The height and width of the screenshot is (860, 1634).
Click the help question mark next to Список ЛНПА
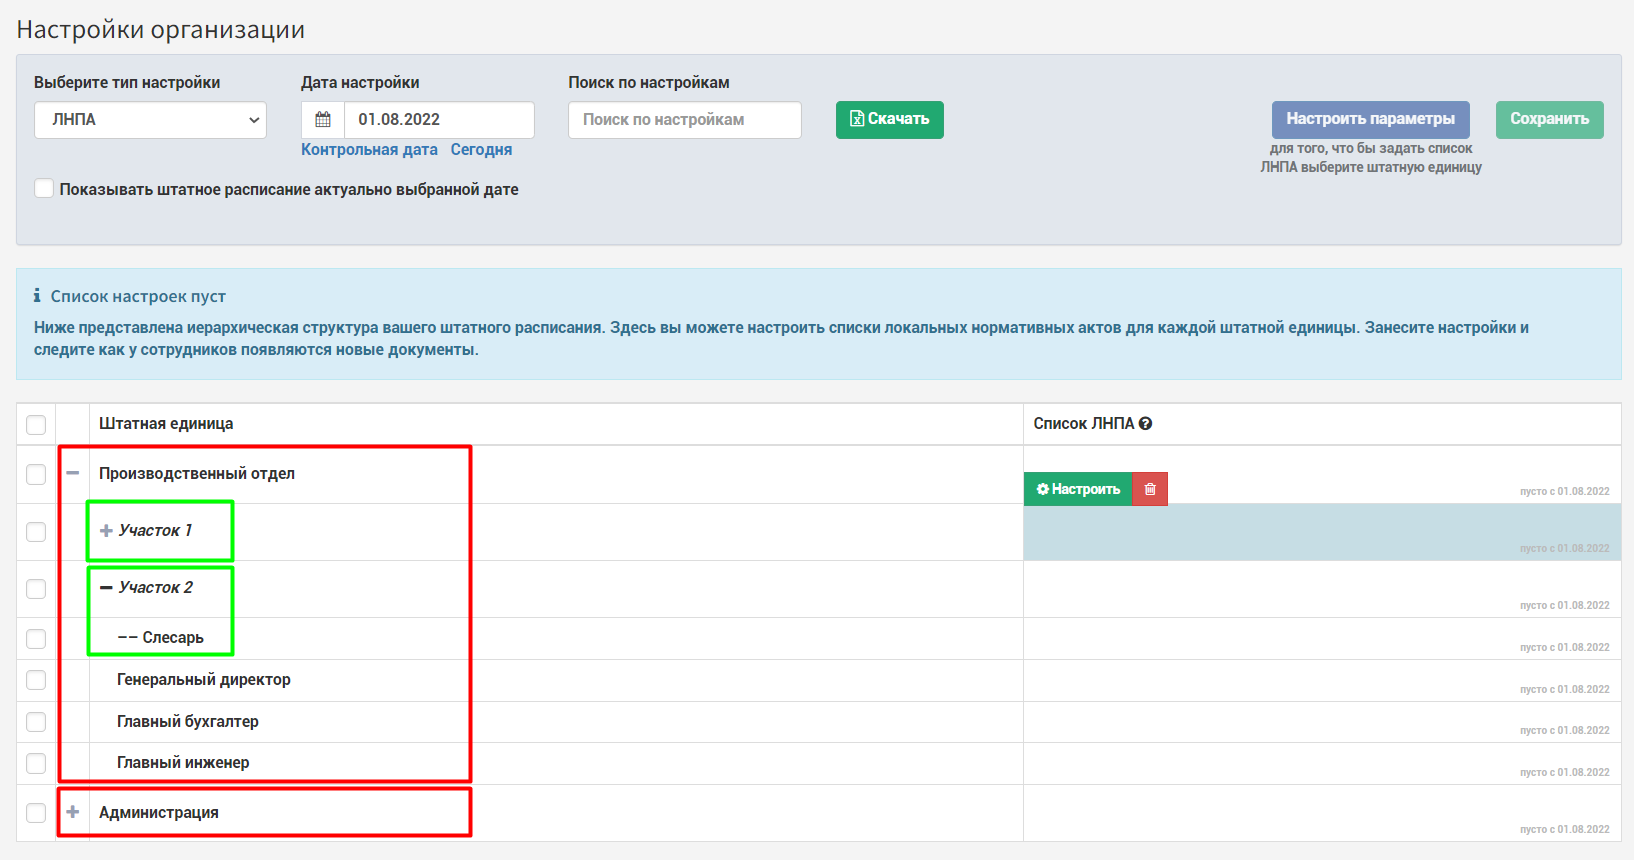pyautogui.click(x=1146, y=424)
